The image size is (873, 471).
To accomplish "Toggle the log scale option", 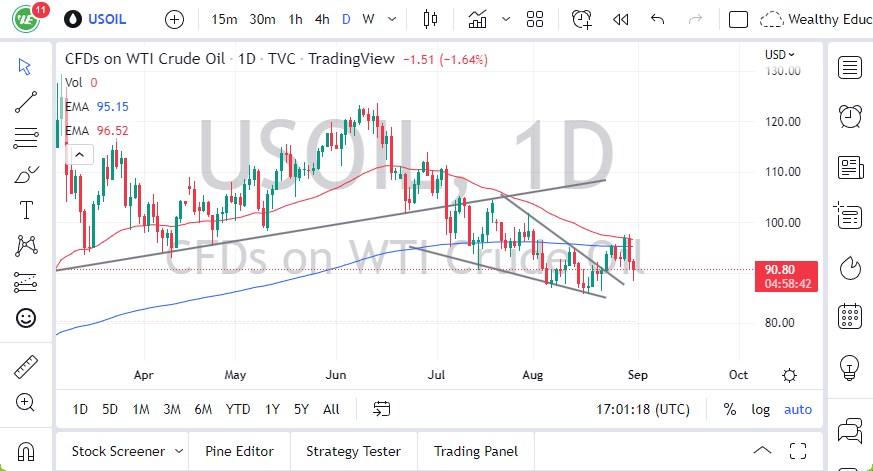I will point(761,409).
